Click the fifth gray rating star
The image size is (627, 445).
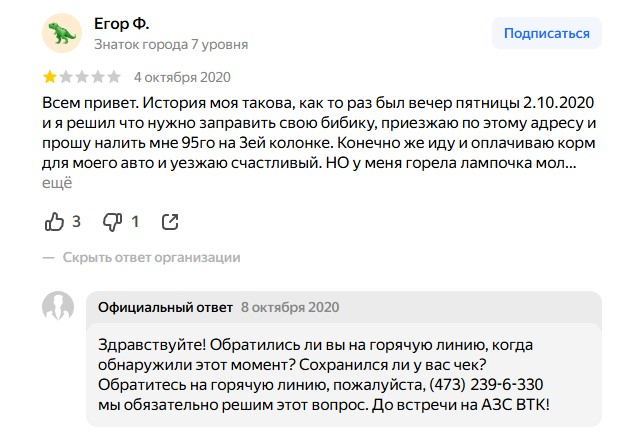pos(114,76)
